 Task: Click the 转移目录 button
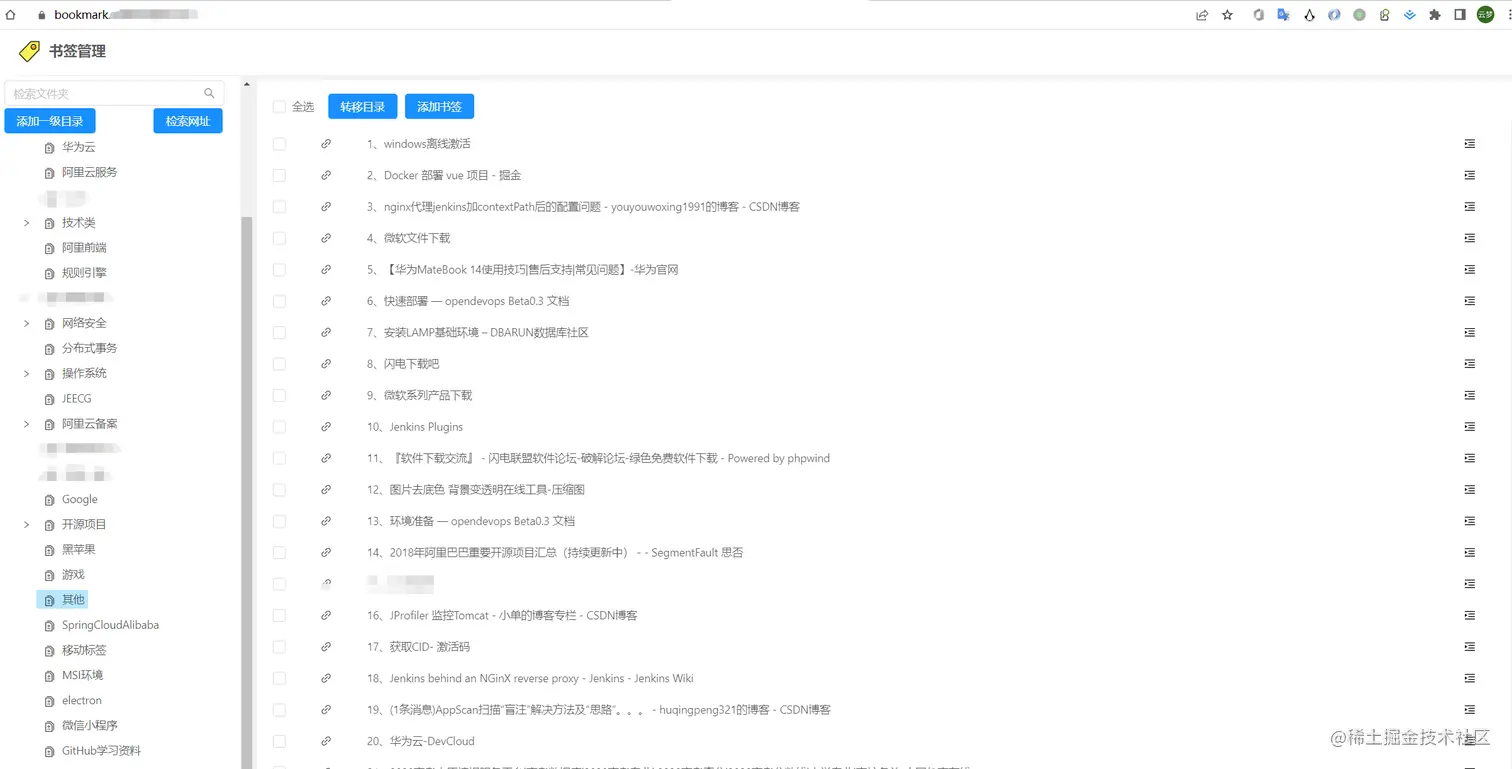point(363,106)
